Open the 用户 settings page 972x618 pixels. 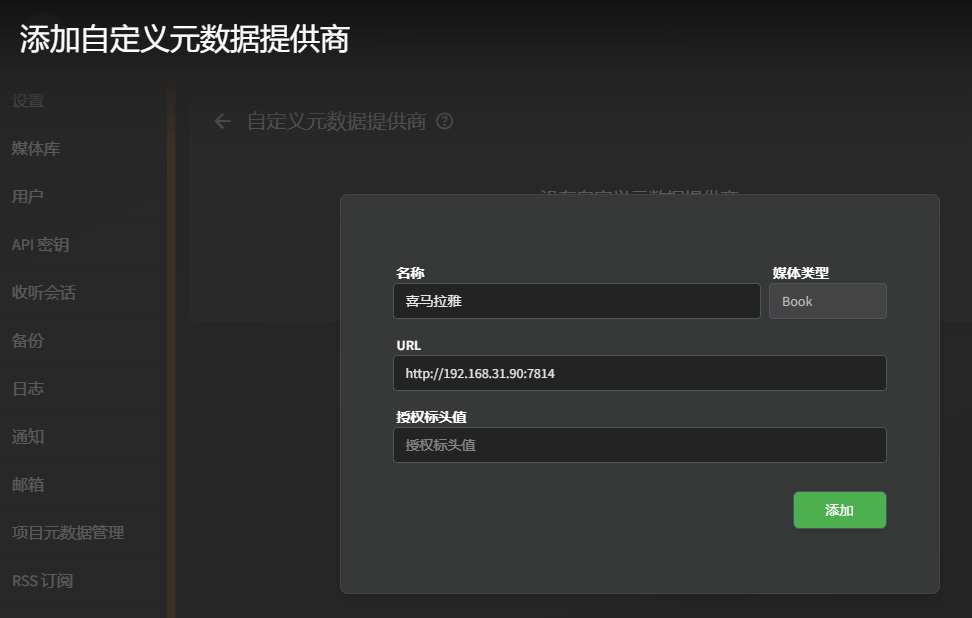pyautogui.click(x=29, y=196)
